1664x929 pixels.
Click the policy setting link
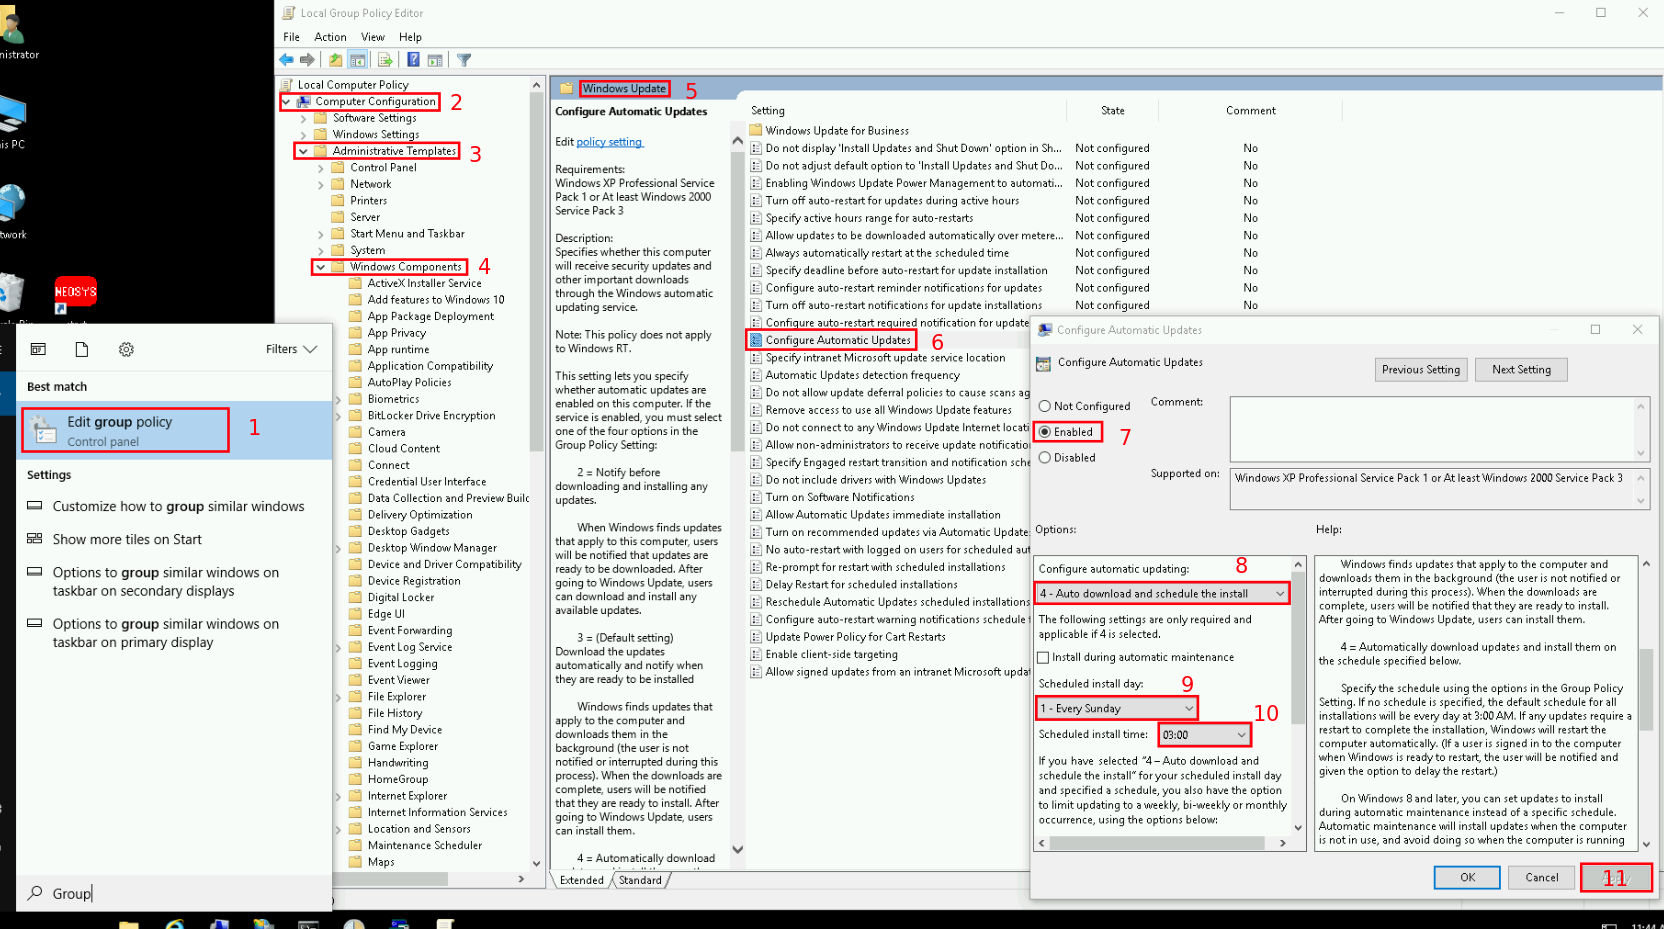click(609, 142)
